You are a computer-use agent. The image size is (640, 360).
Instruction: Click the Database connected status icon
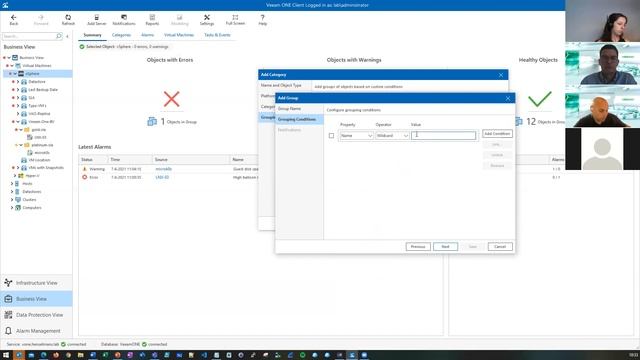144,344
